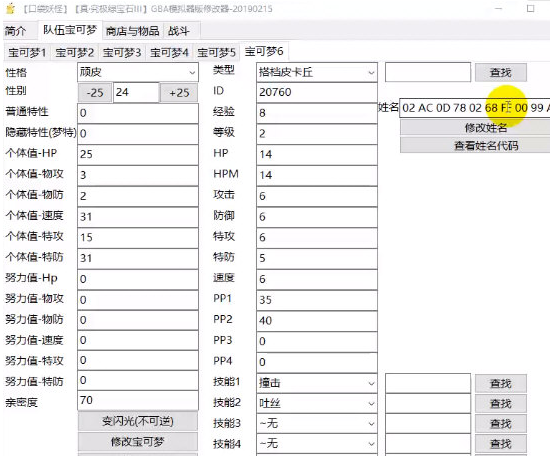Click the HP current value field
Image resolution: width=550 pixels, height=456 pixels.
pos(317,154)
